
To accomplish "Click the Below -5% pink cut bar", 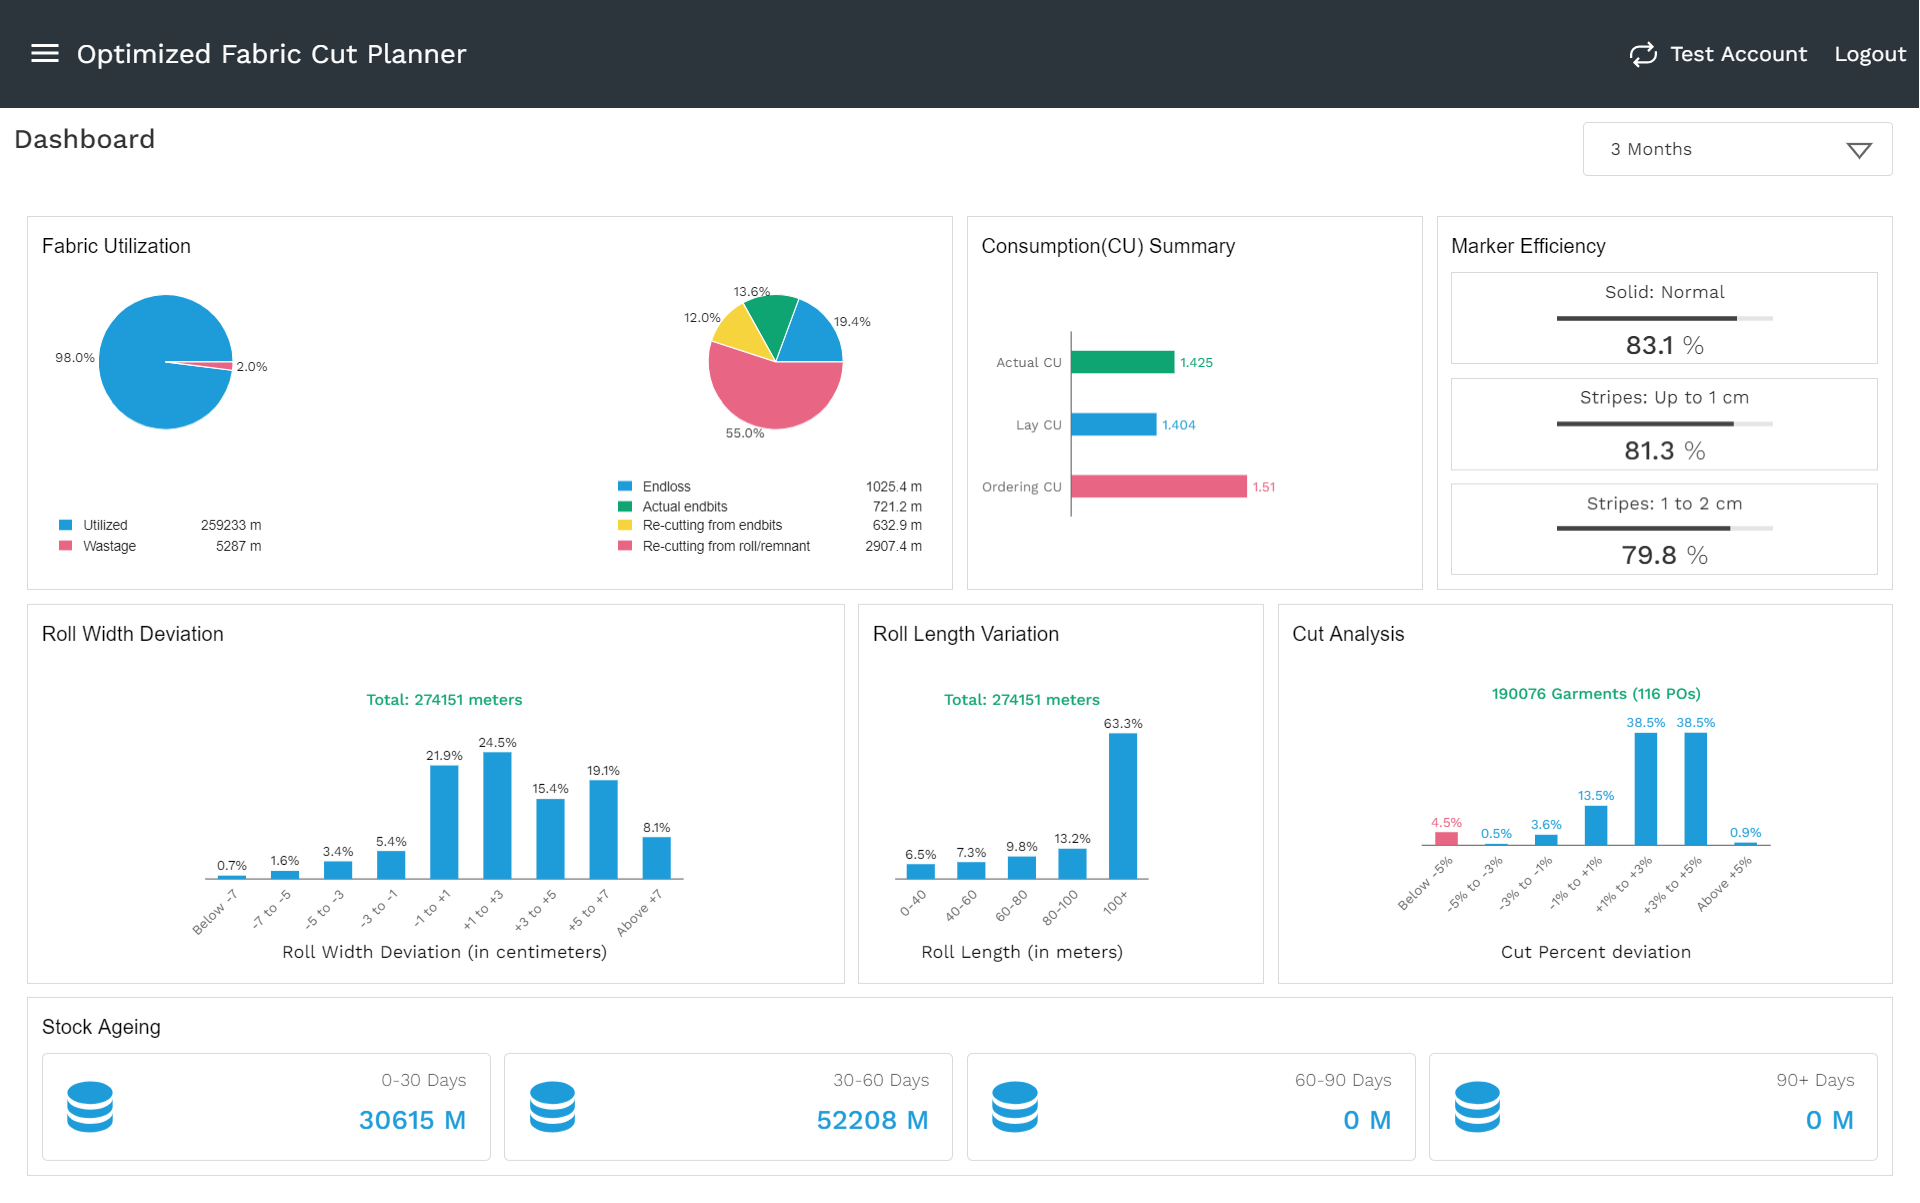I will click(1446, 838).
